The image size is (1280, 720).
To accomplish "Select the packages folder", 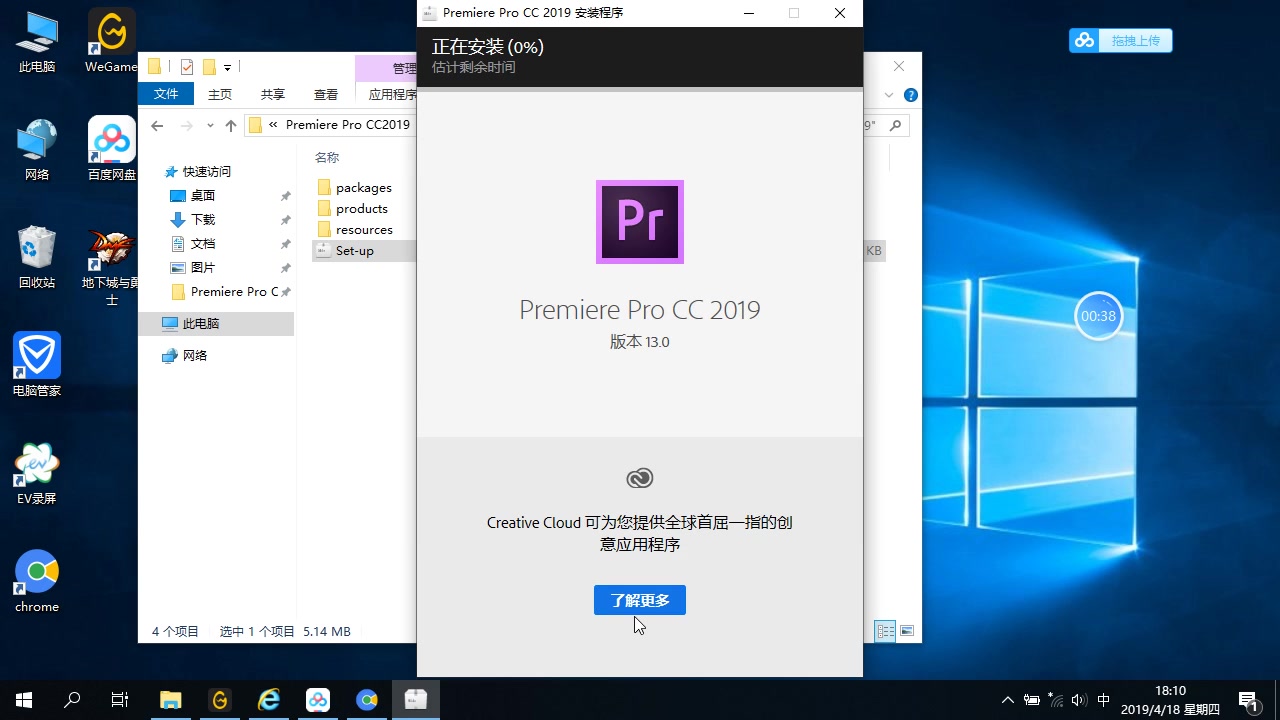I will tap(364, 188).
